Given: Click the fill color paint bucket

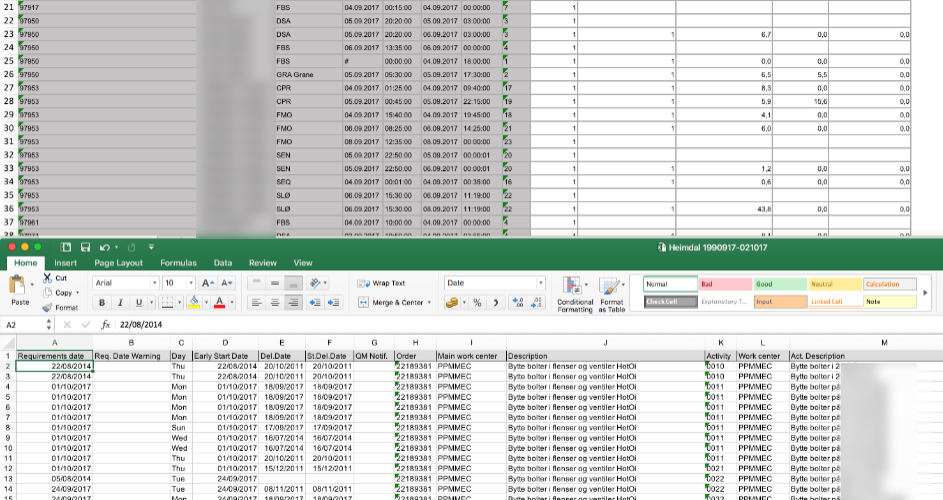Looking at the screenshot, I should [194, 302].
